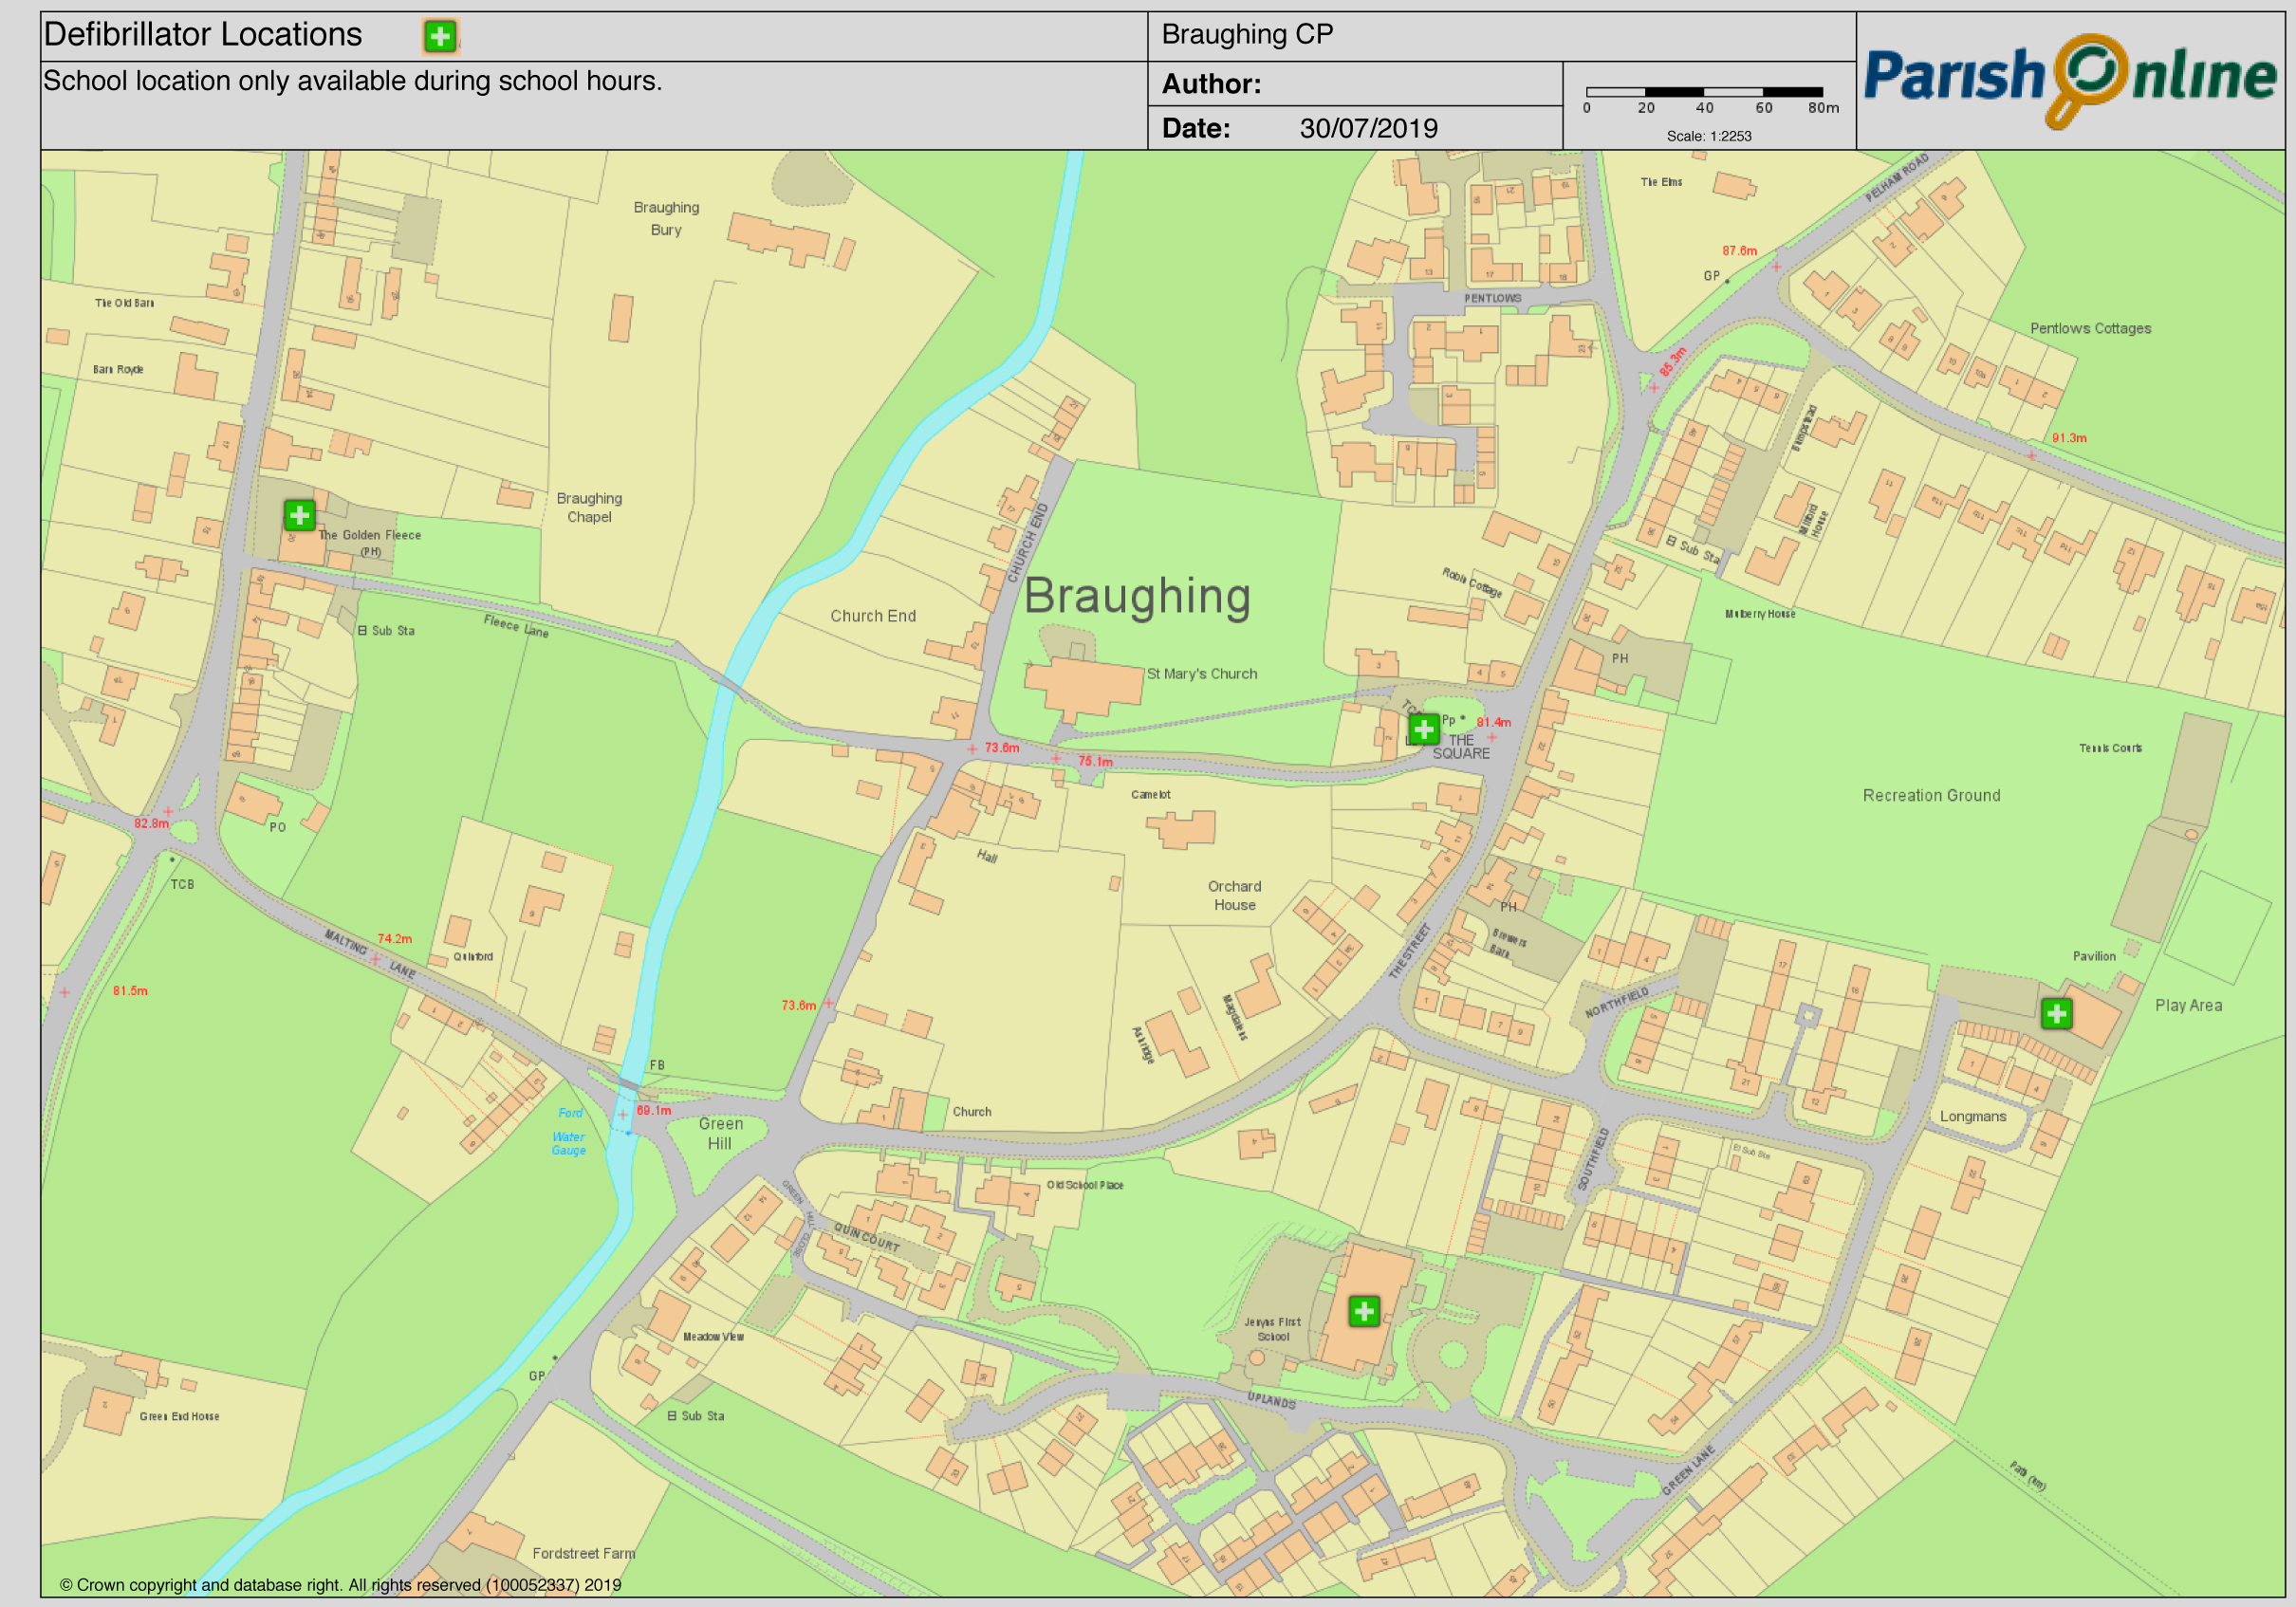Click the Parish Online magnifier logo
The width and height of the screenshot is (2296, 1607).
(2092, 78)
